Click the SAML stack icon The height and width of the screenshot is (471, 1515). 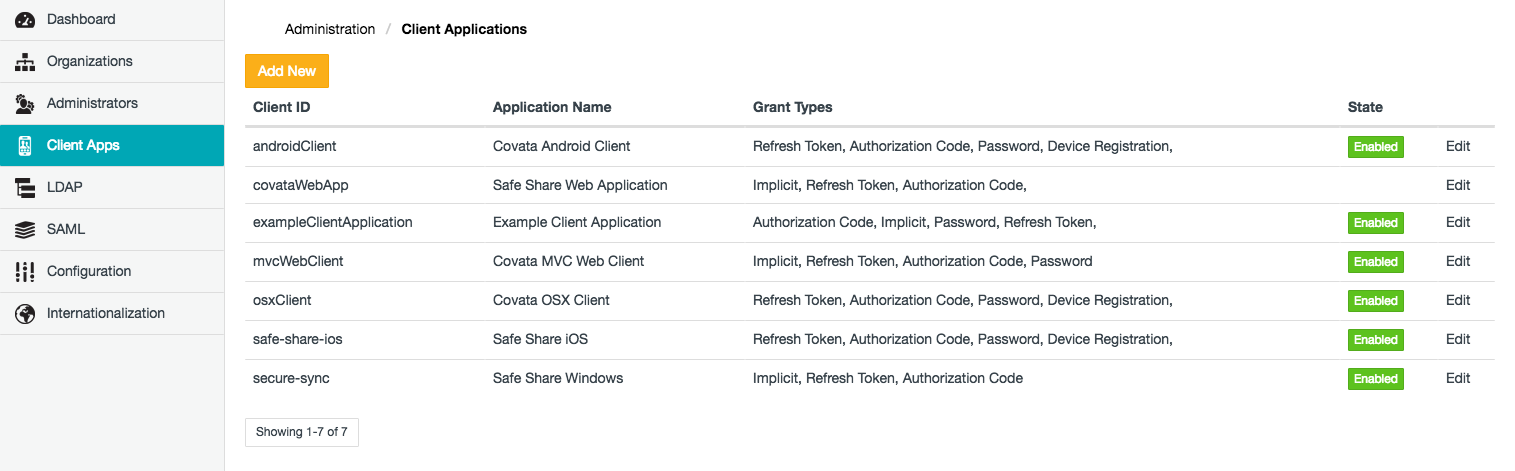[x=25, y=230]
